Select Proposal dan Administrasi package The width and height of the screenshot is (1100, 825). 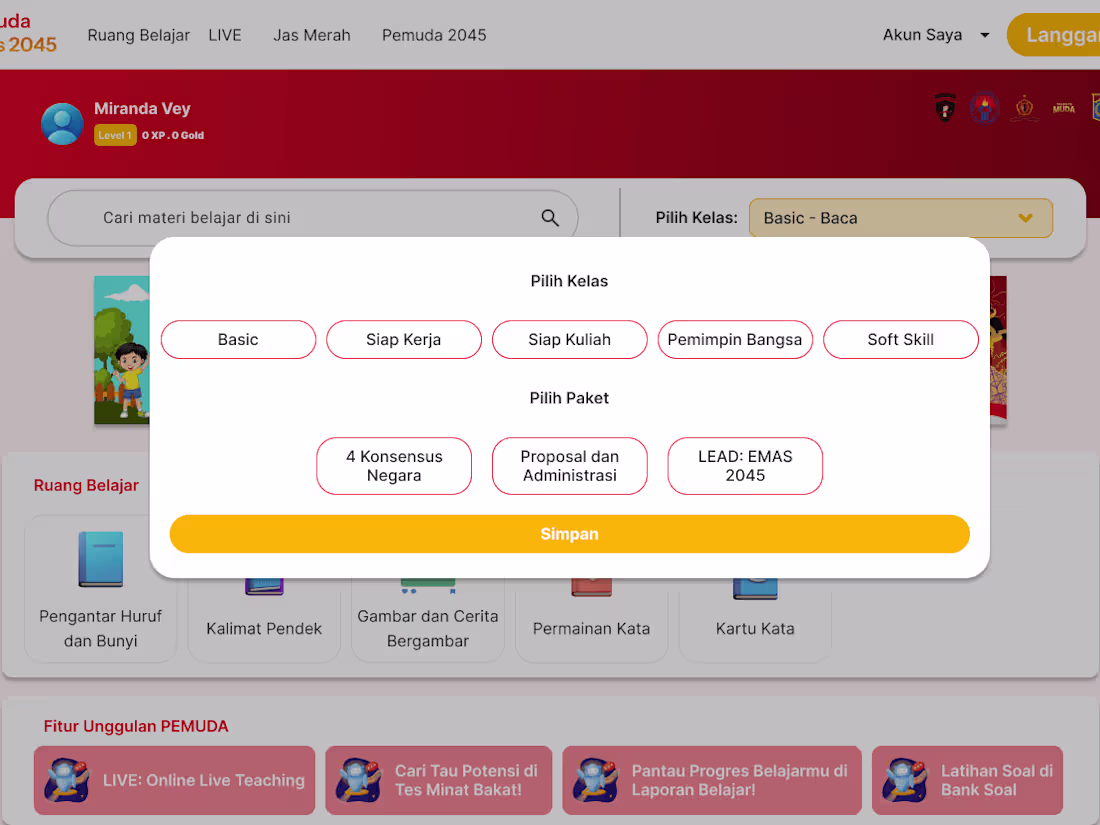pos(570,466)
